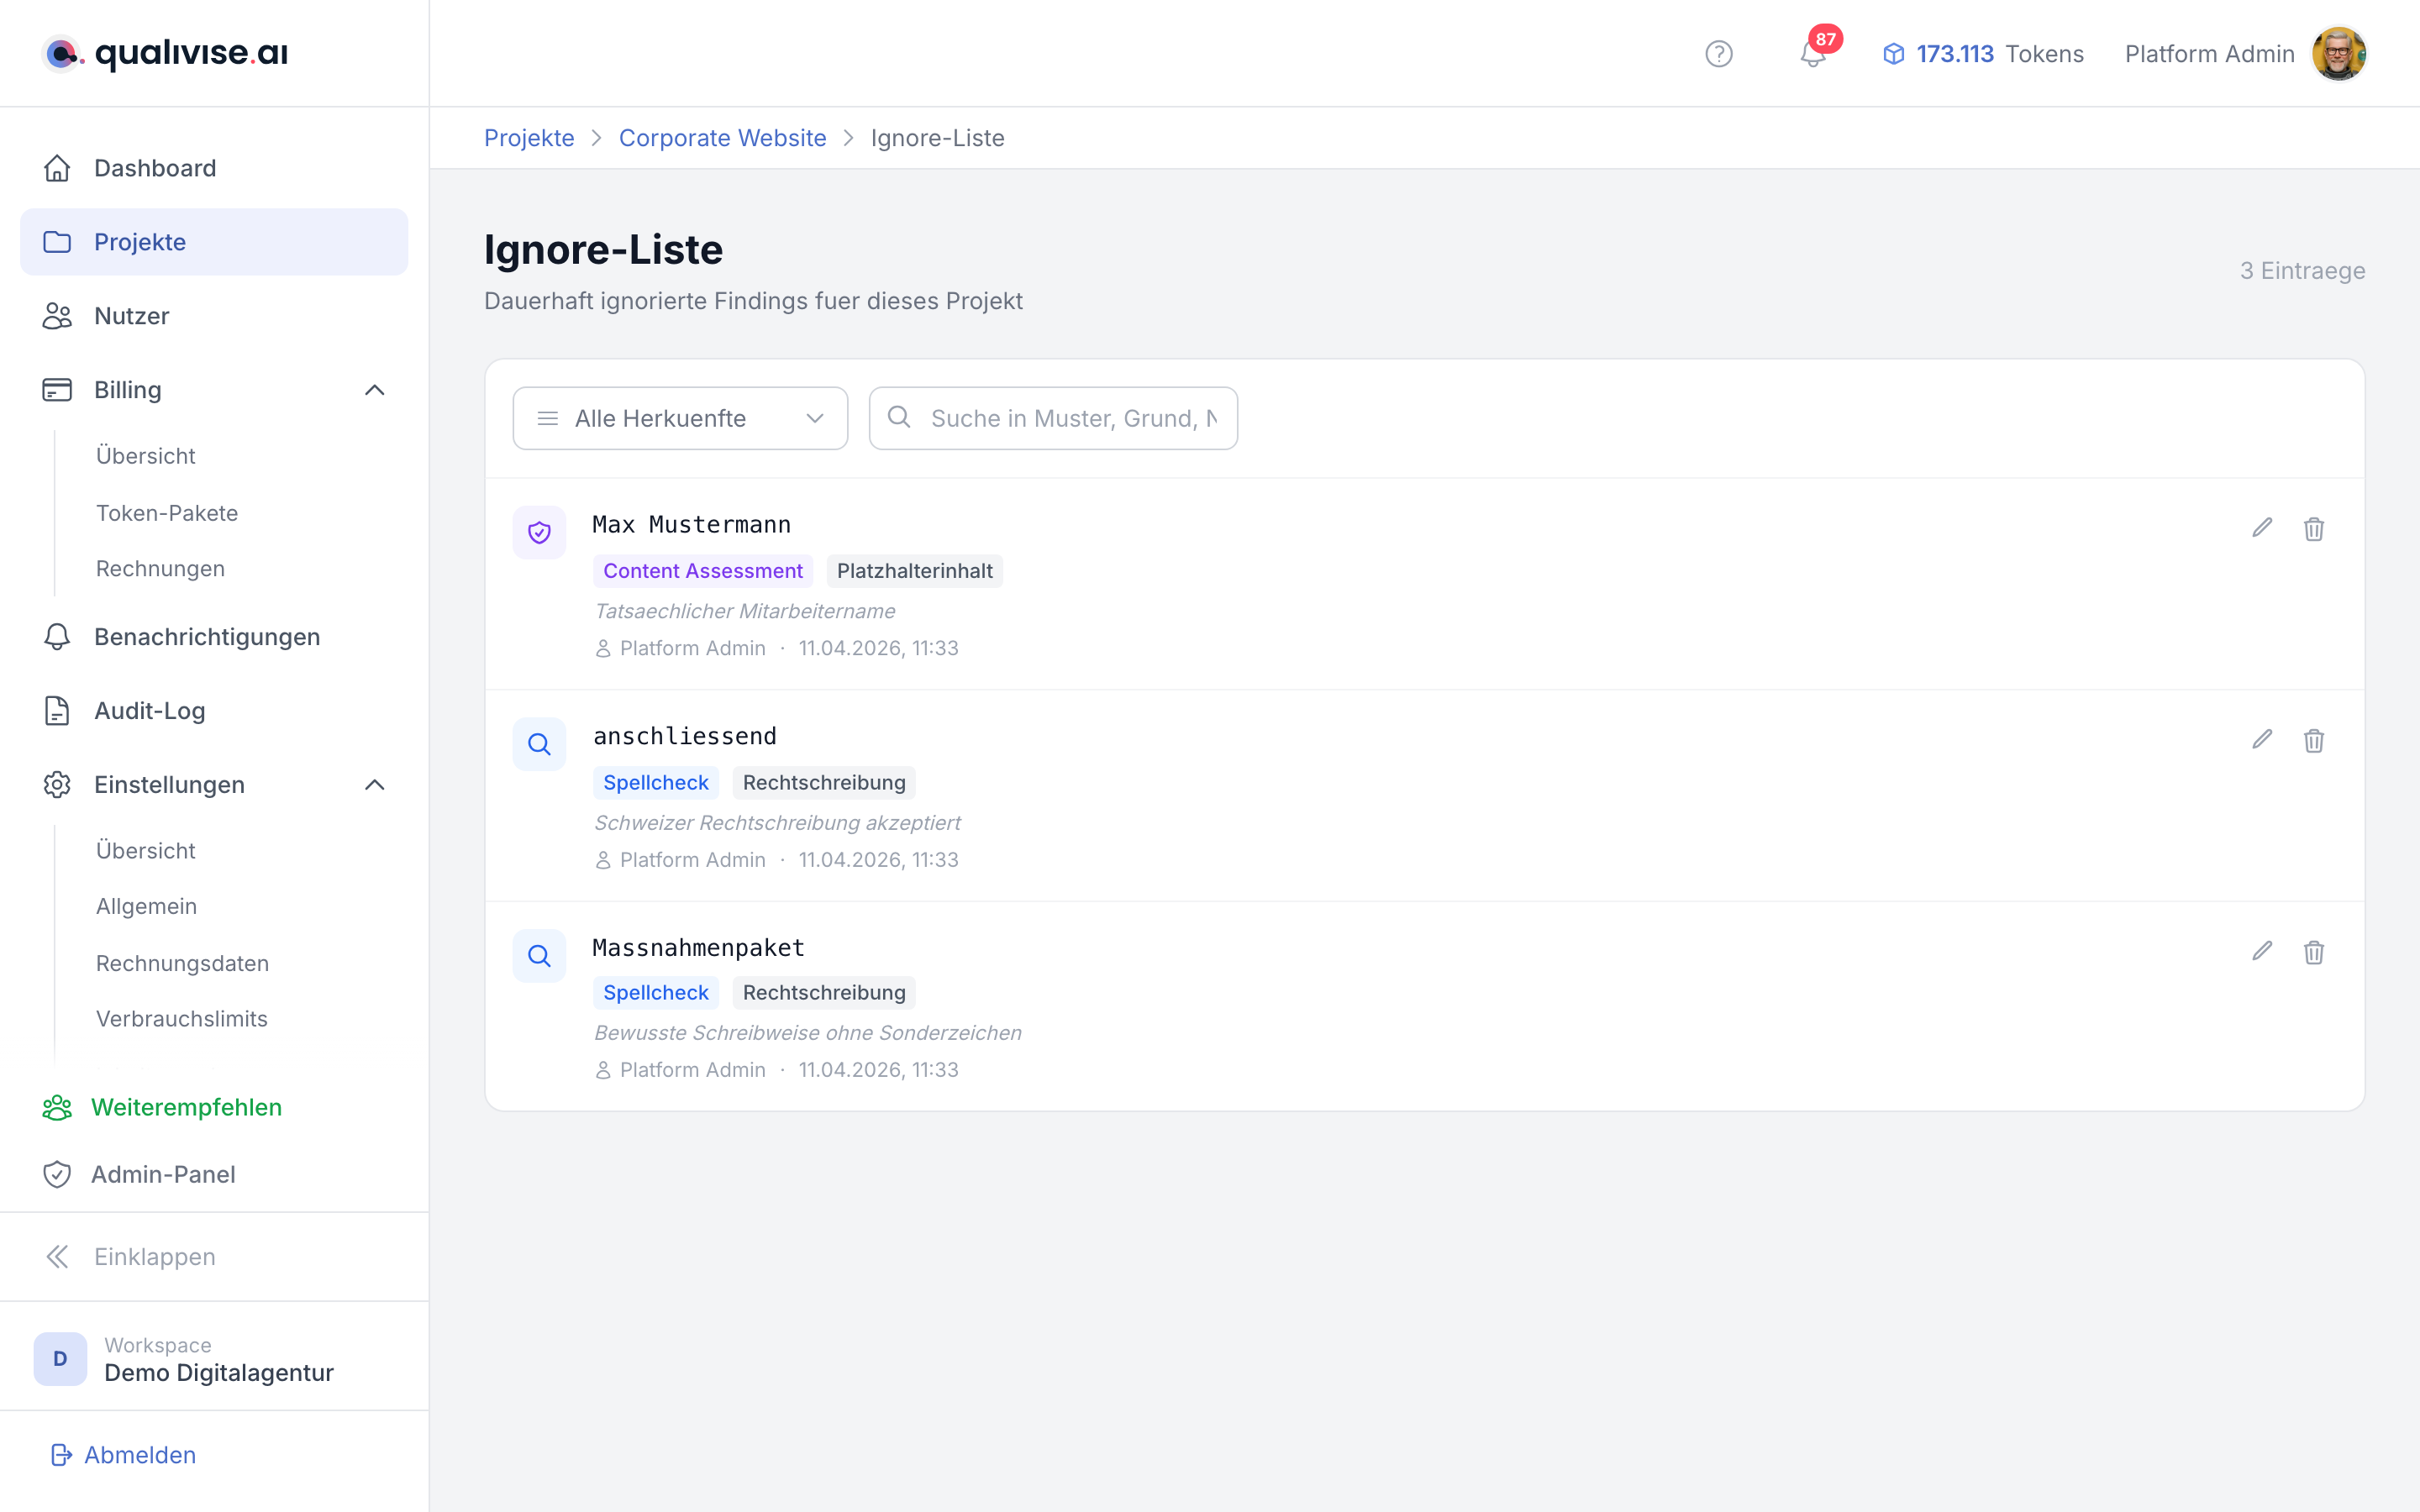
Task: Open Token-Pakete submenu item
Action: click(167, 513)
